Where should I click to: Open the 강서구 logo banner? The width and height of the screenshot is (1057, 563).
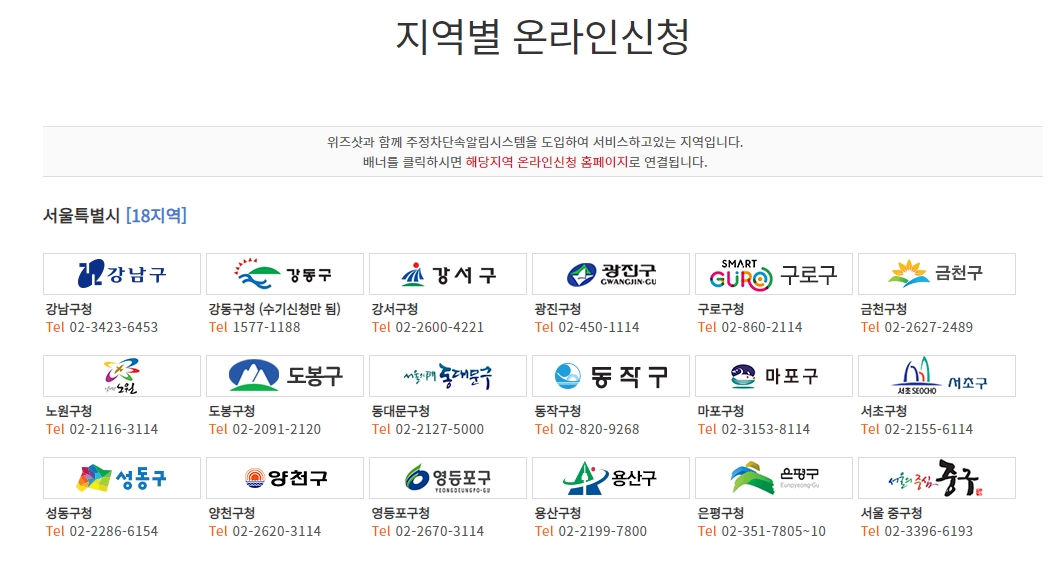(448, 274)
